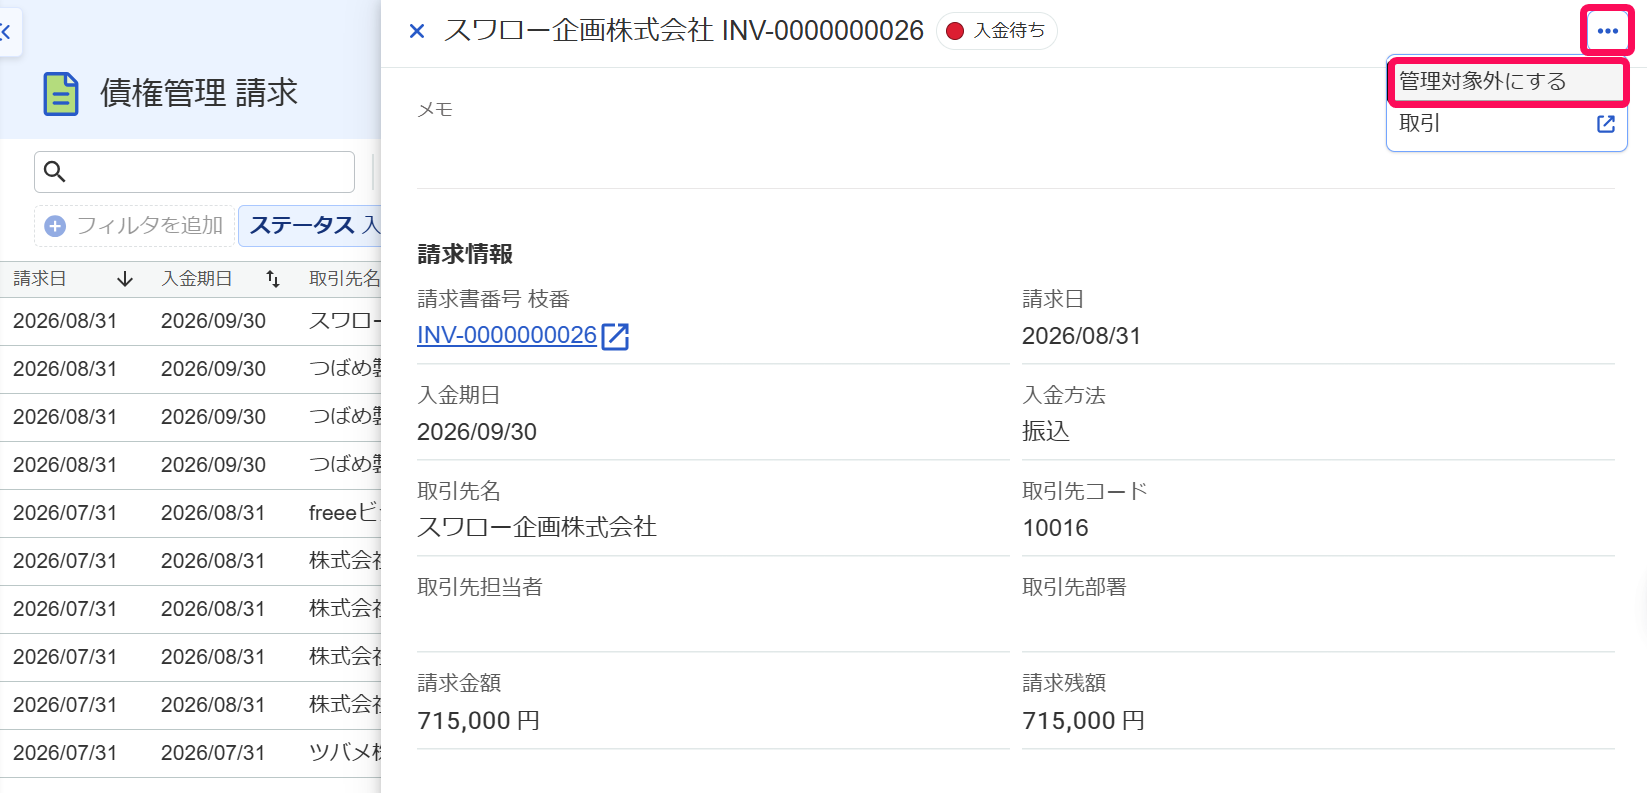Open the 取引 menu entry

tap(1507, 124)
